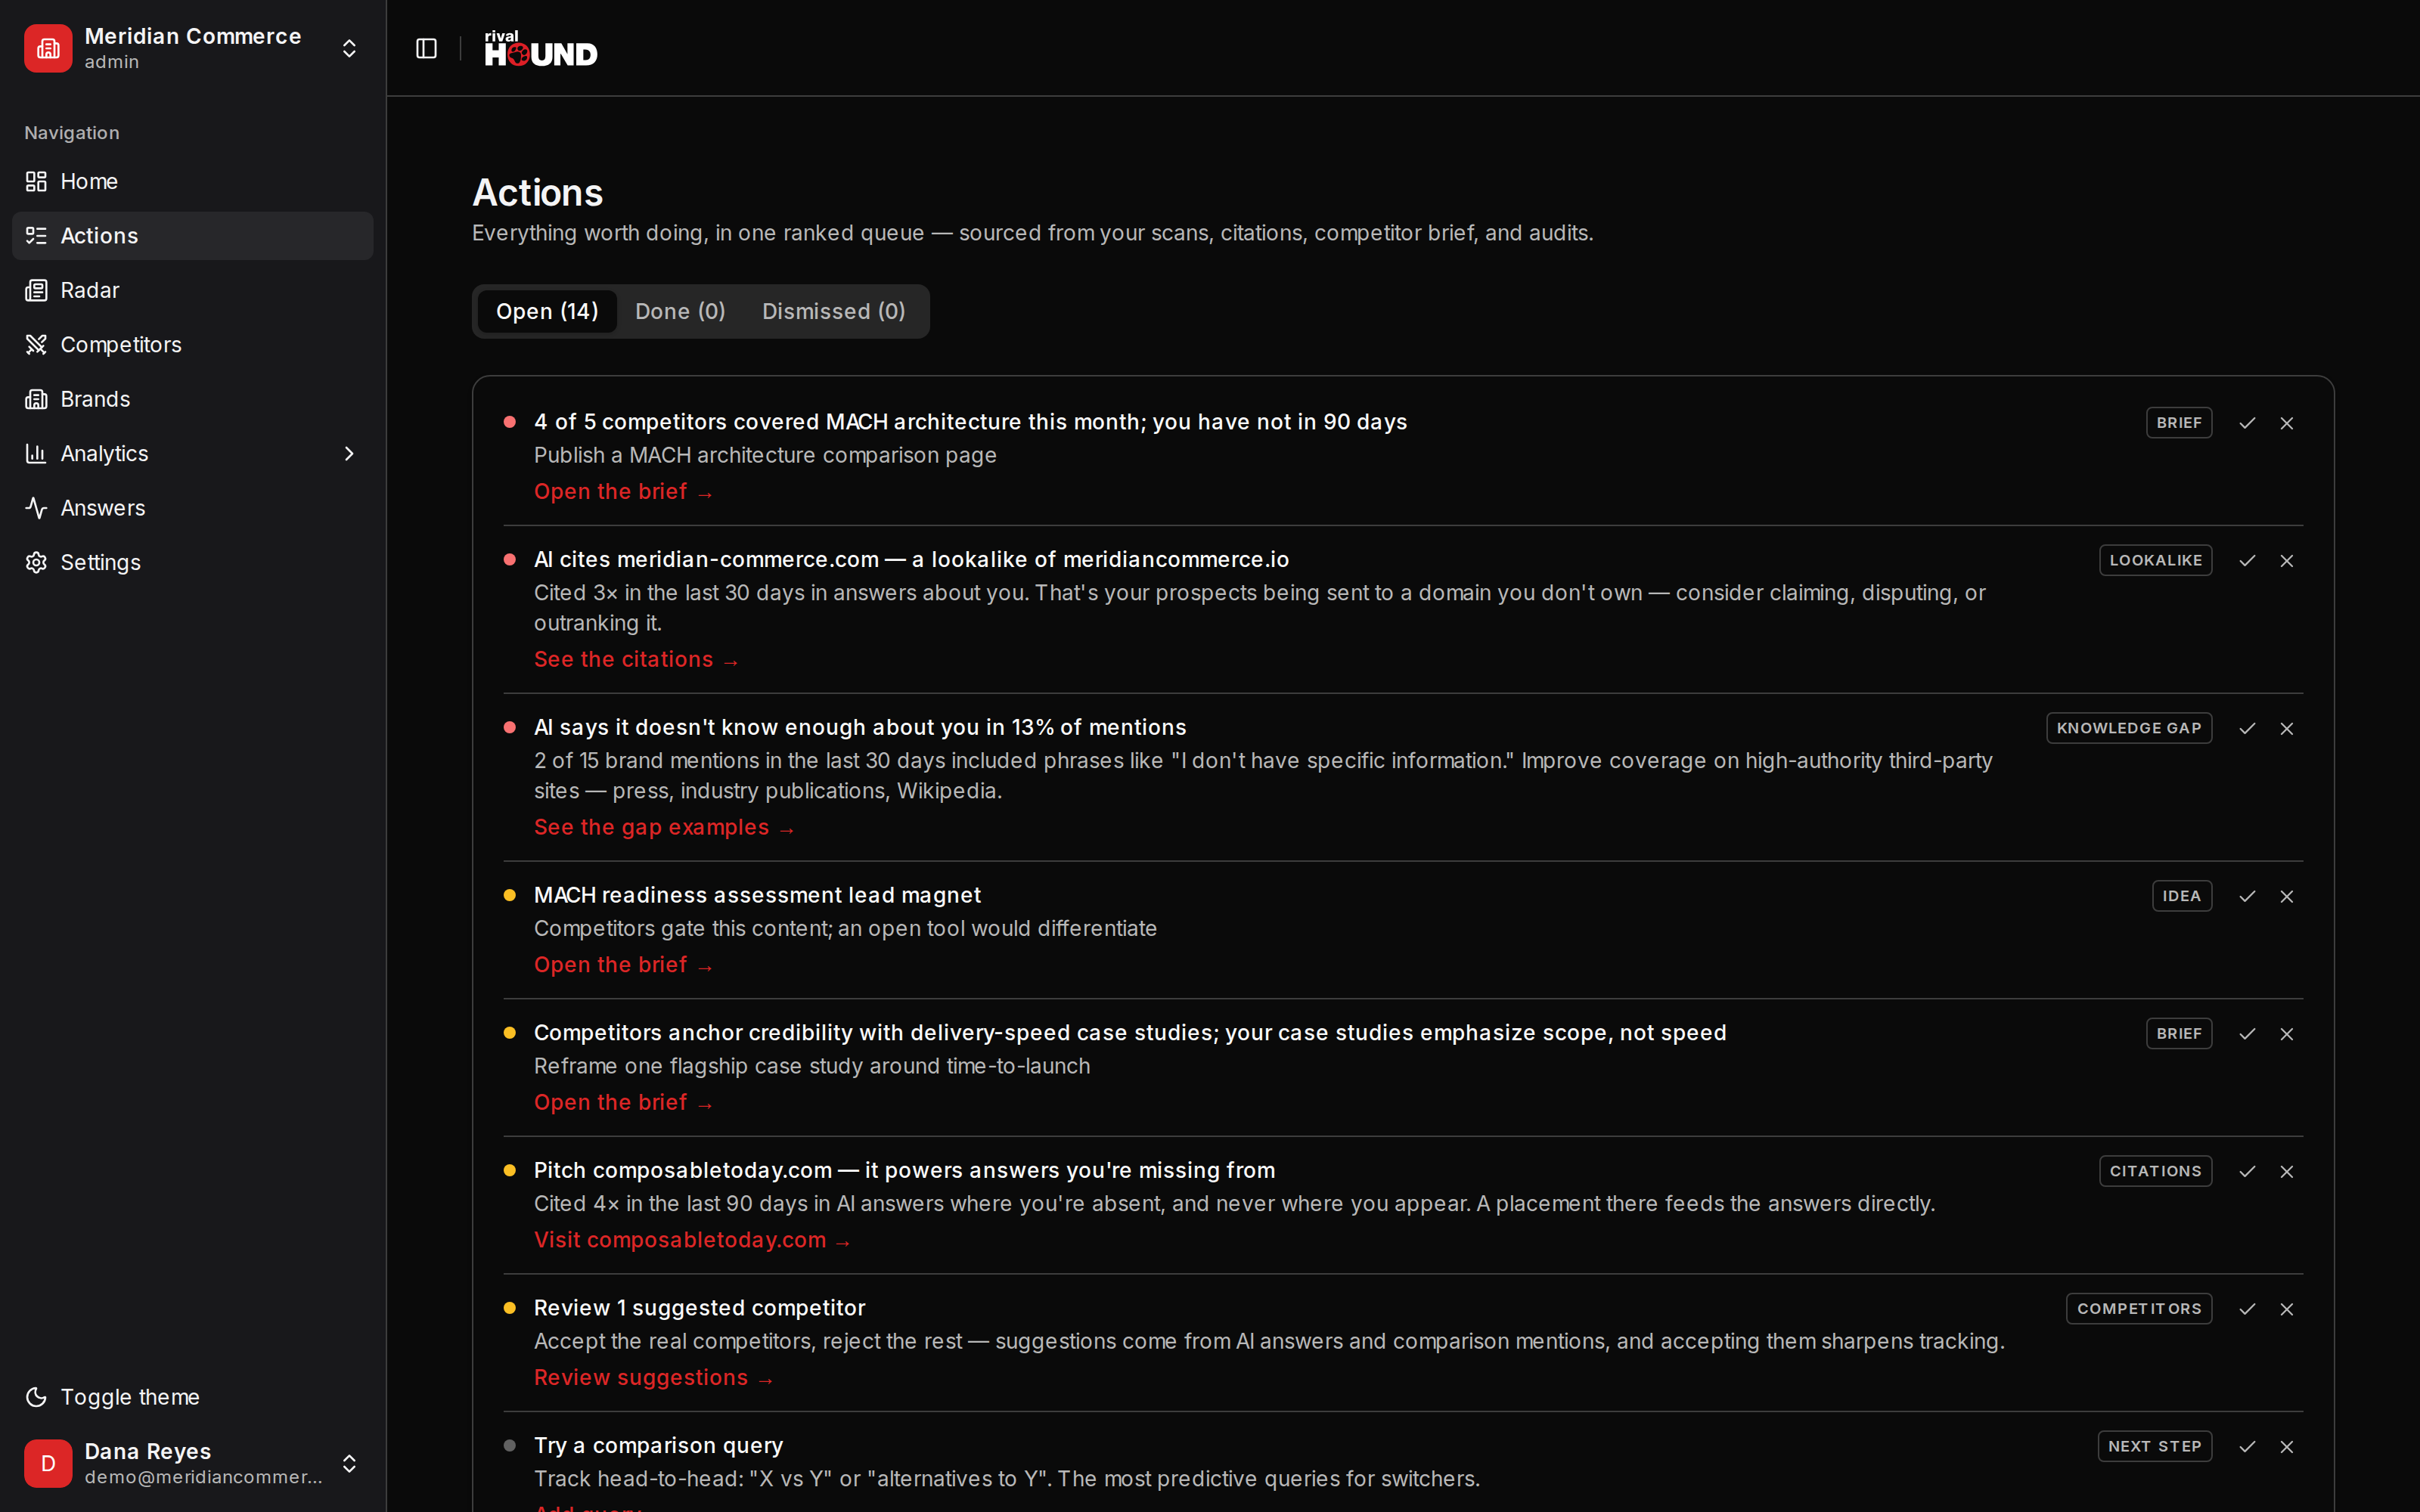2420x1512 pixels.
Task: Toggle the sidebar panel icon
Action: click(426, 48)
